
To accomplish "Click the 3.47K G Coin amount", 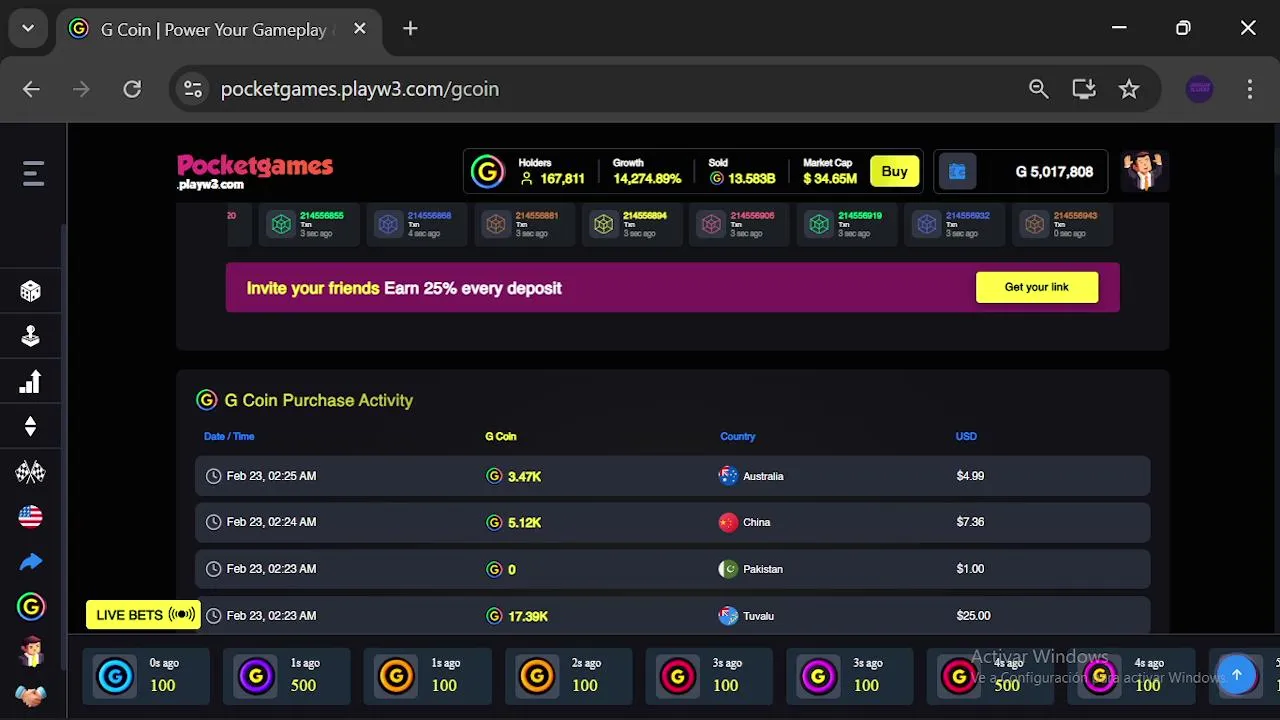I will (524, 476).
